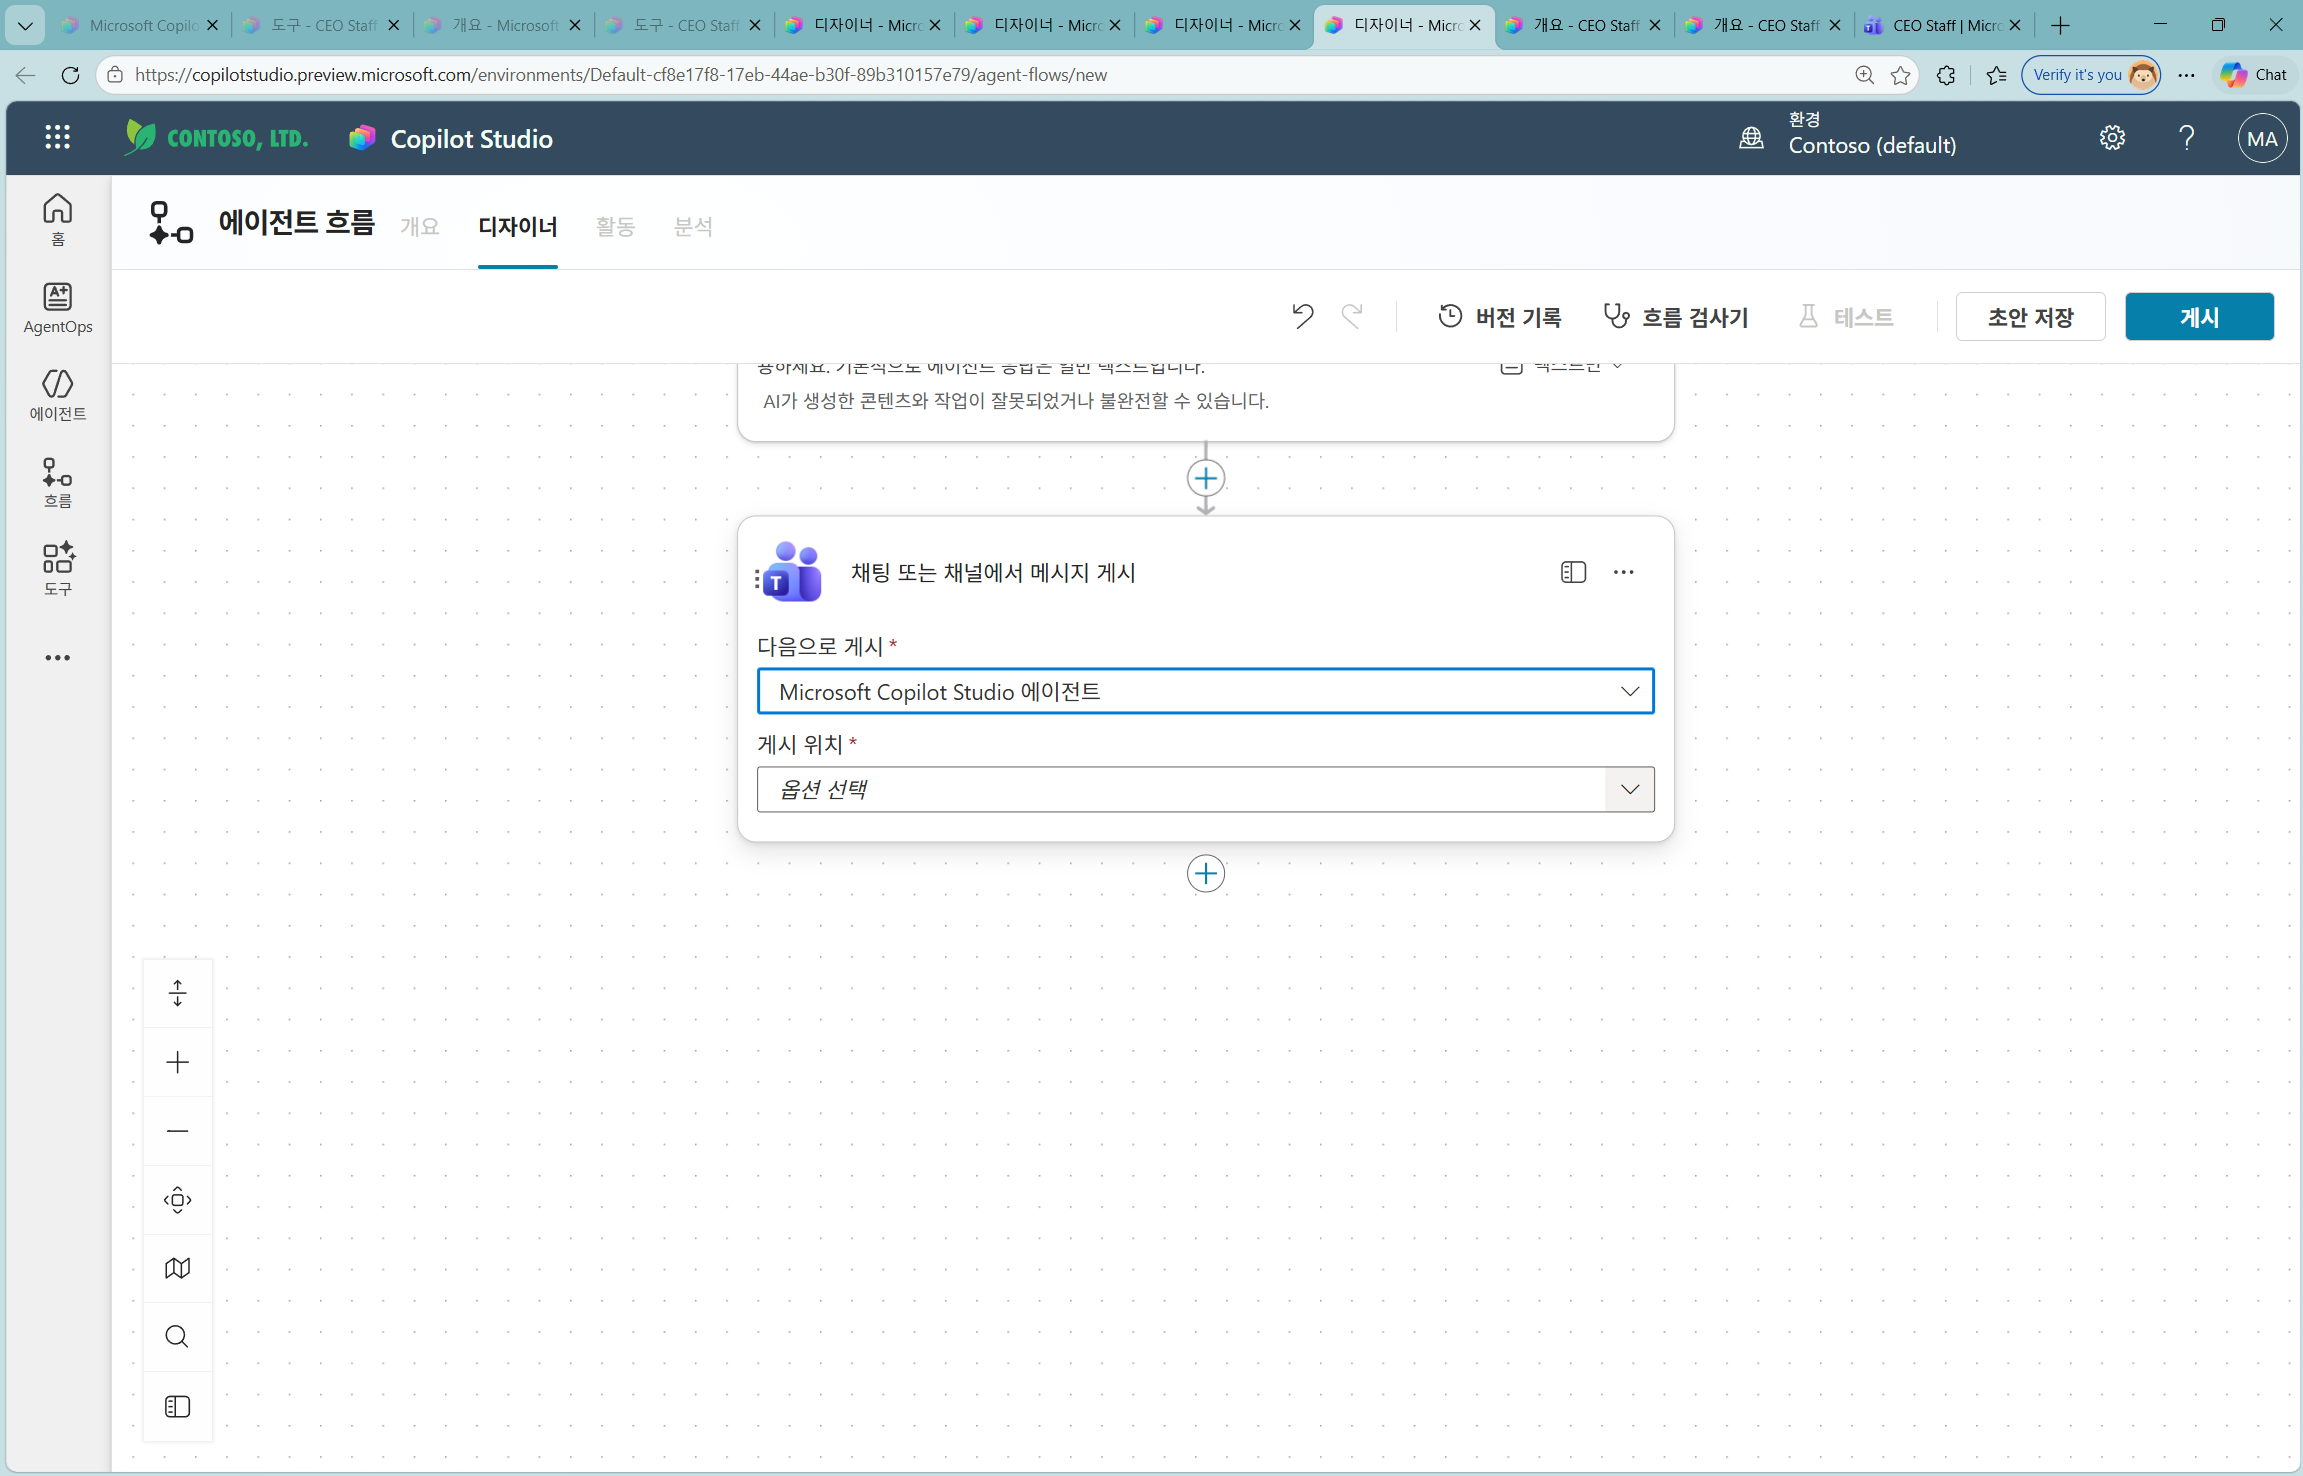2303x1476 pixels.
Task: Redo the last designer change
Action: tap(1352, 317)
